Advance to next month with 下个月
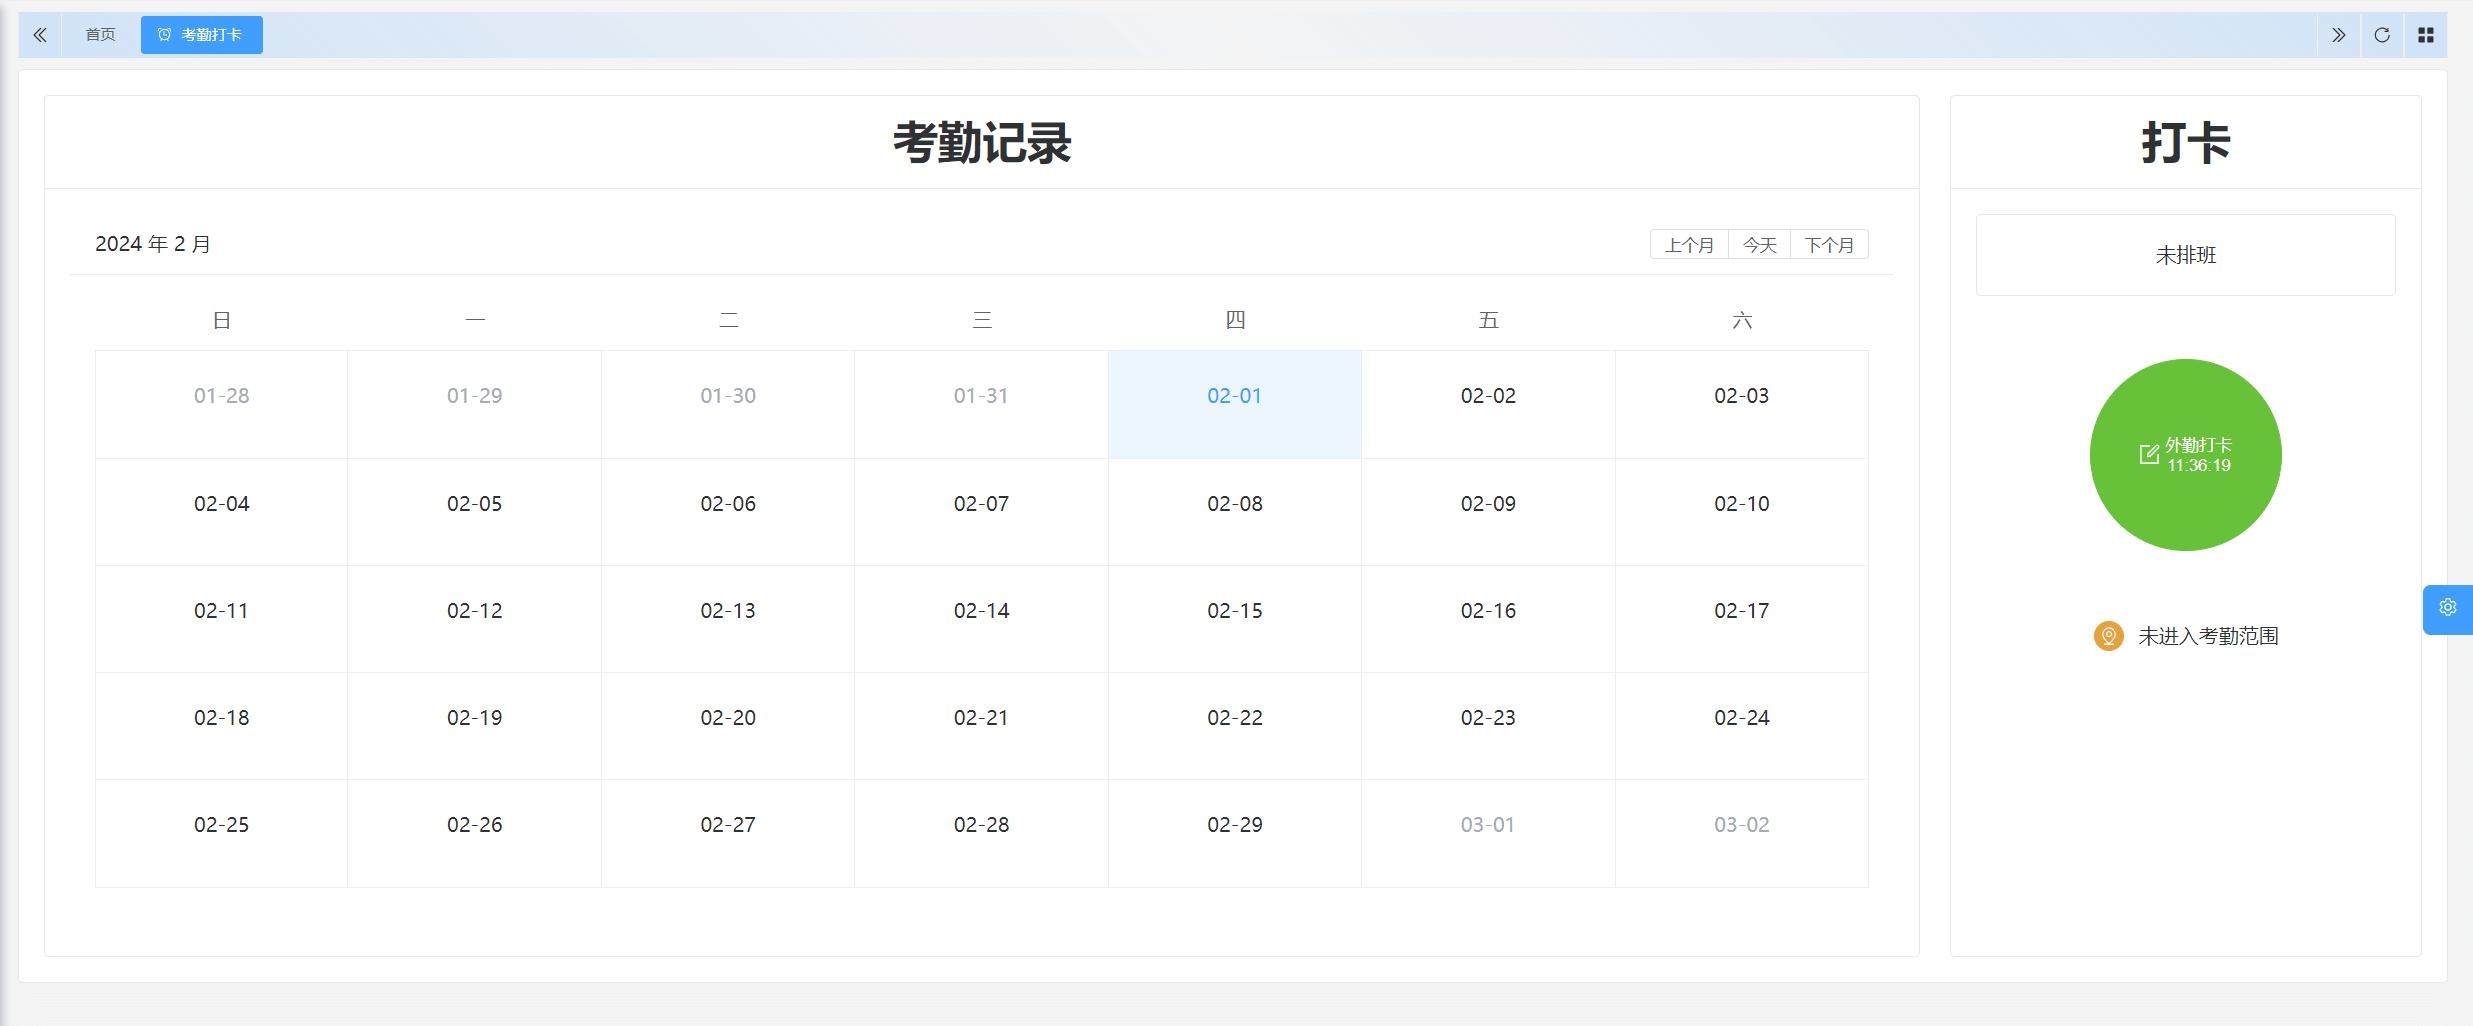The width and height of the screenshot is (2473, 1026). 1829,245
